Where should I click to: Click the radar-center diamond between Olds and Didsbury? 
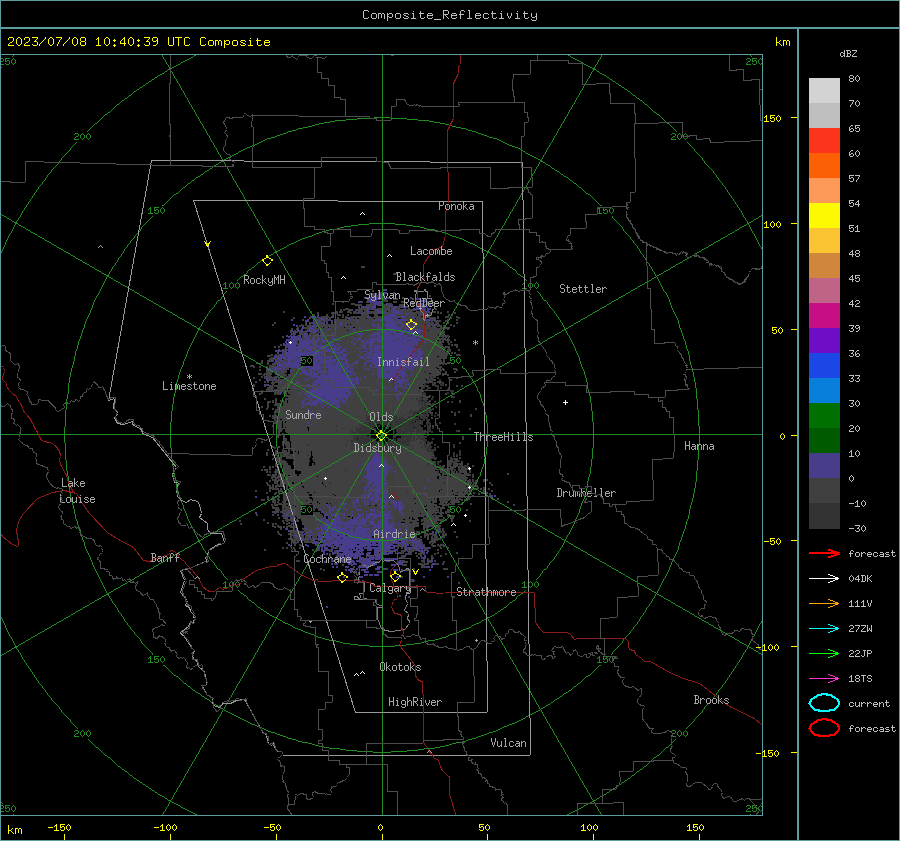tap(381, 436)
